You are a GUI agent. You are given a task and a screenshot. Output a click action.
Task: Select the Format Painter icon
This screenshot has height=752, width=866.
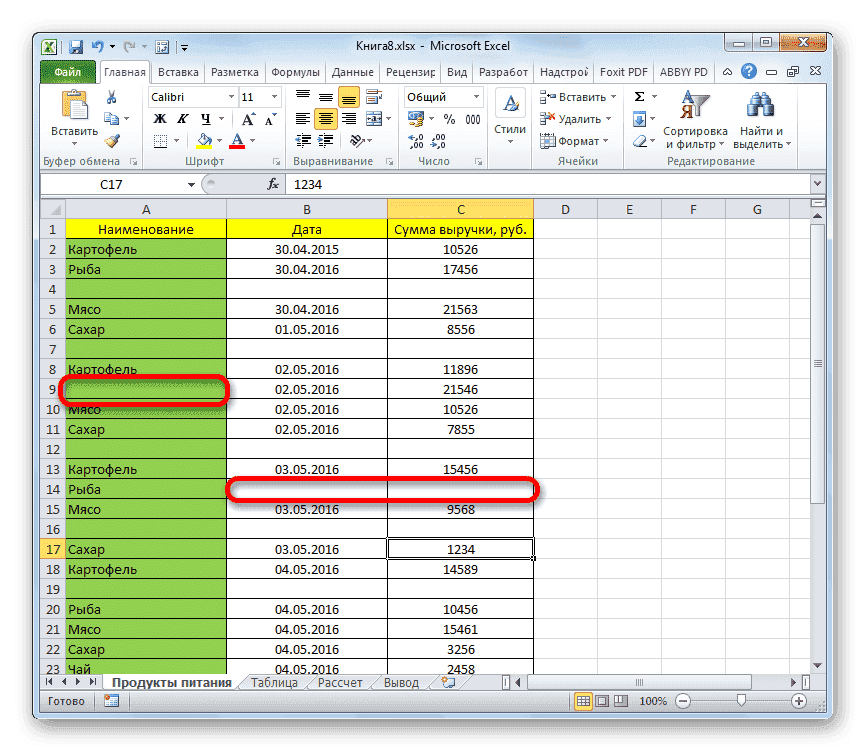tap(113, 140)
